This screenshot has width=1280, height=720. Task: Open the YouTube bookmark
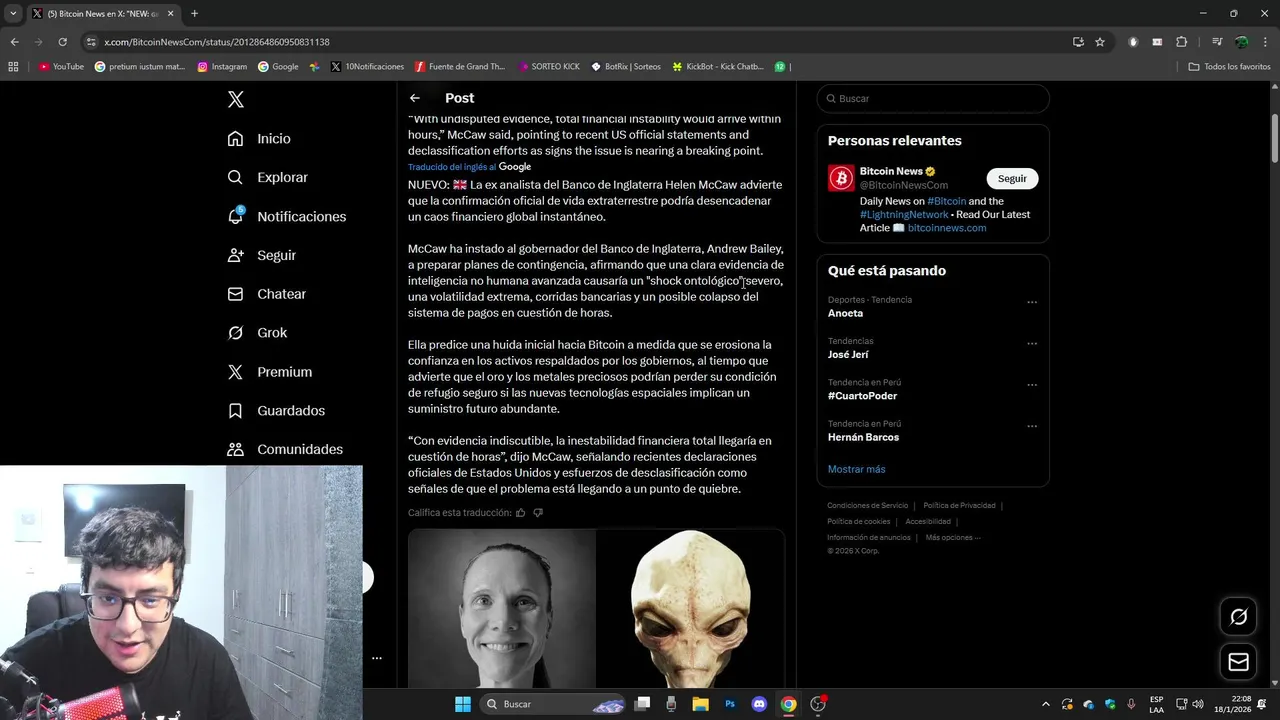click(x=62, y=67)
